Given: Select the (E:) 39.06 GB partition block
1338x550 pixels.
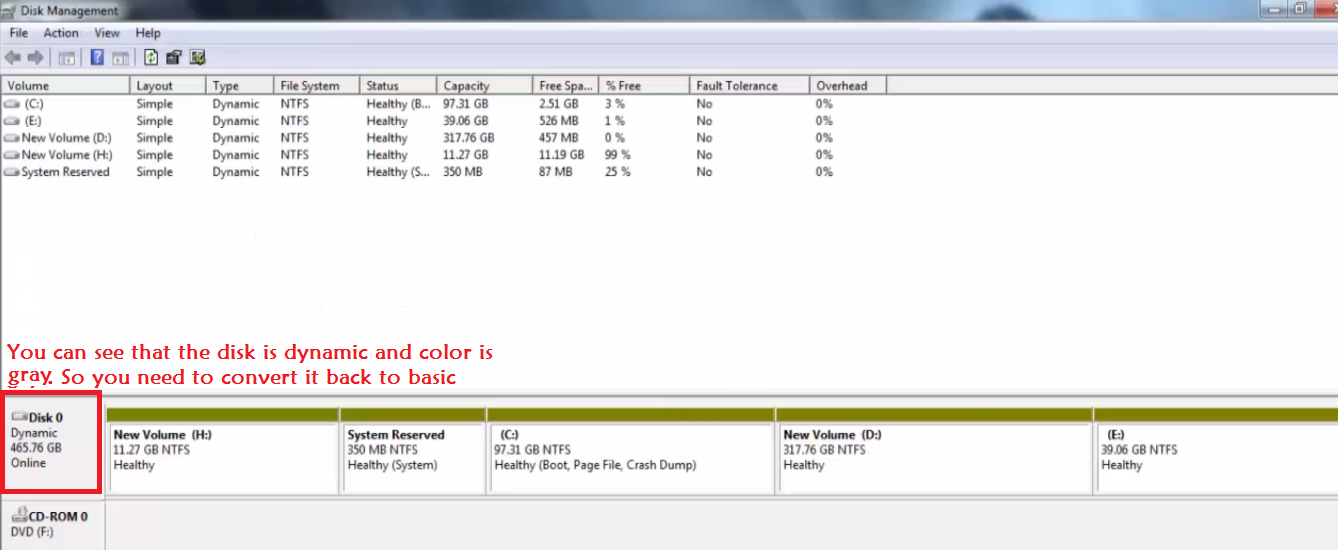Looking at the screenshot, I should [1216, 450].
